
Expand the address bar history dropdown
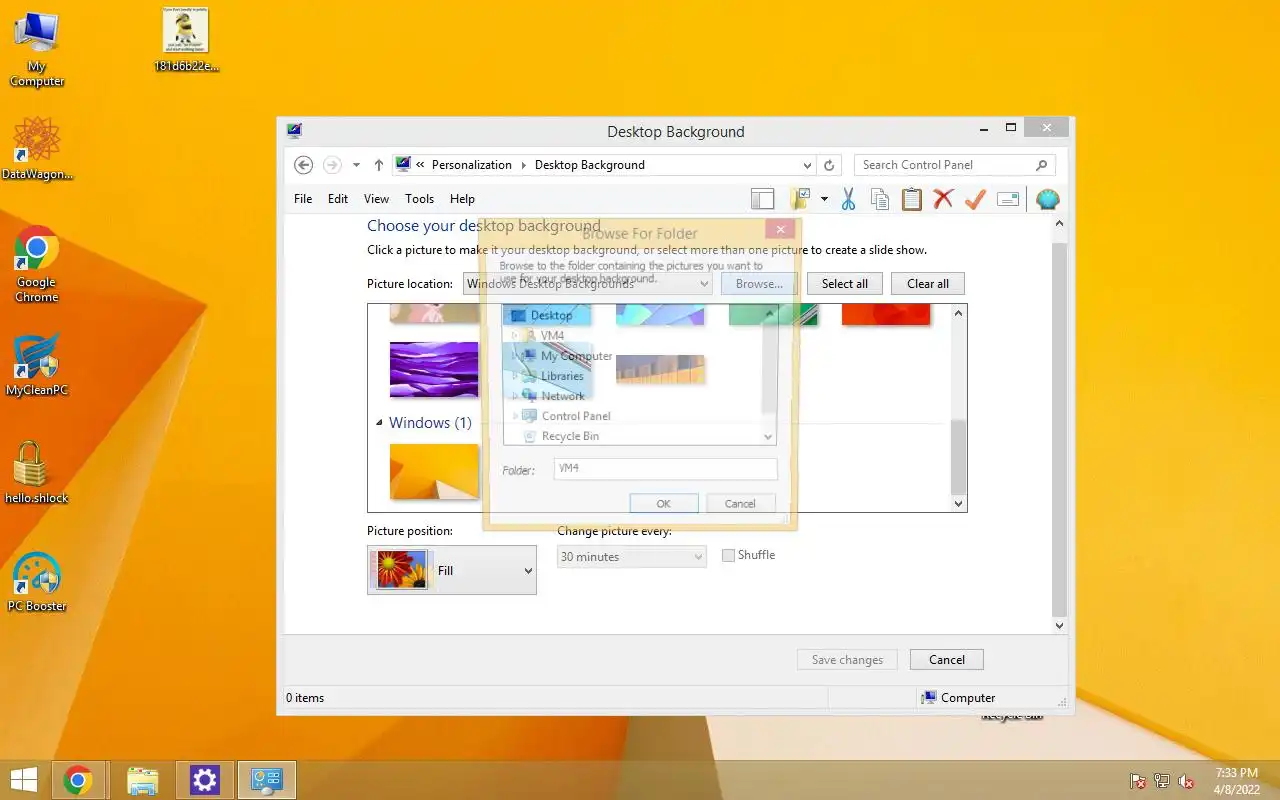[x=807, y=165]
